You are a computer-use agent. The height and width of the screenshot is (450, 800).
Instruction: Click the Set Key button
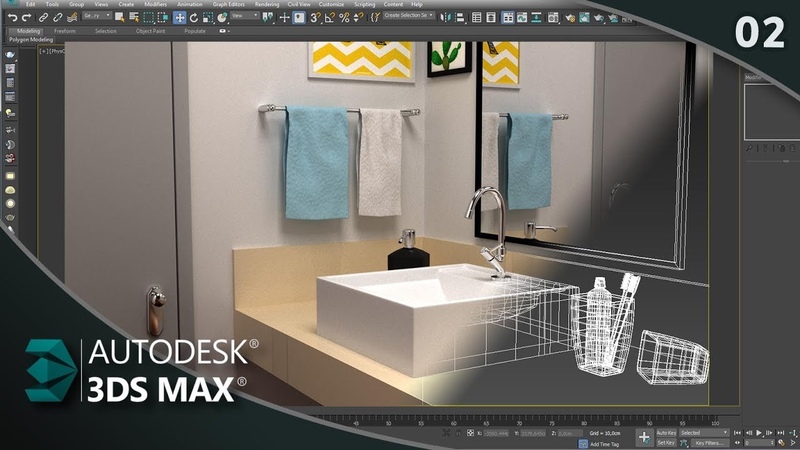click(666, 443)
